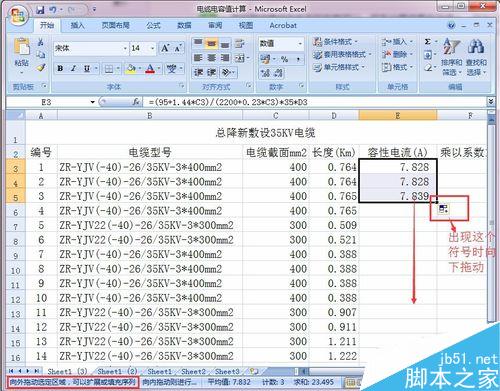500x391 pixels.
Task: Increase font size with large A icon
Action: pyautogui.click(x=165, y=49)
